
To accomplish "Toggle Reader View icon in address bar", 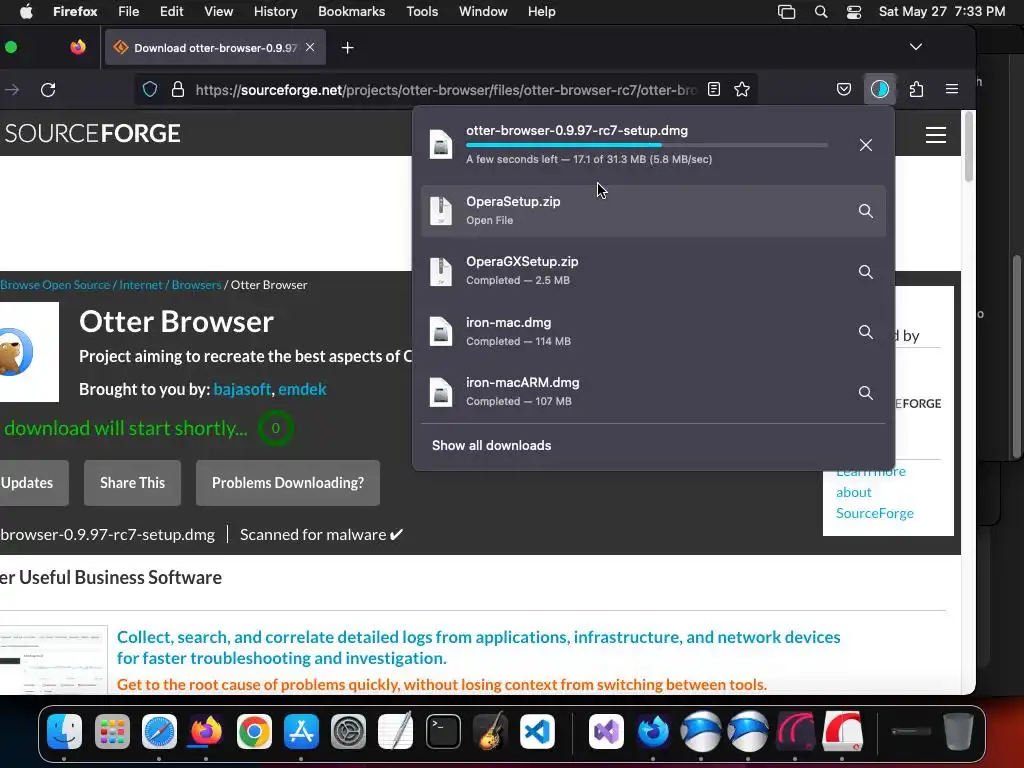I will point(714,89).
